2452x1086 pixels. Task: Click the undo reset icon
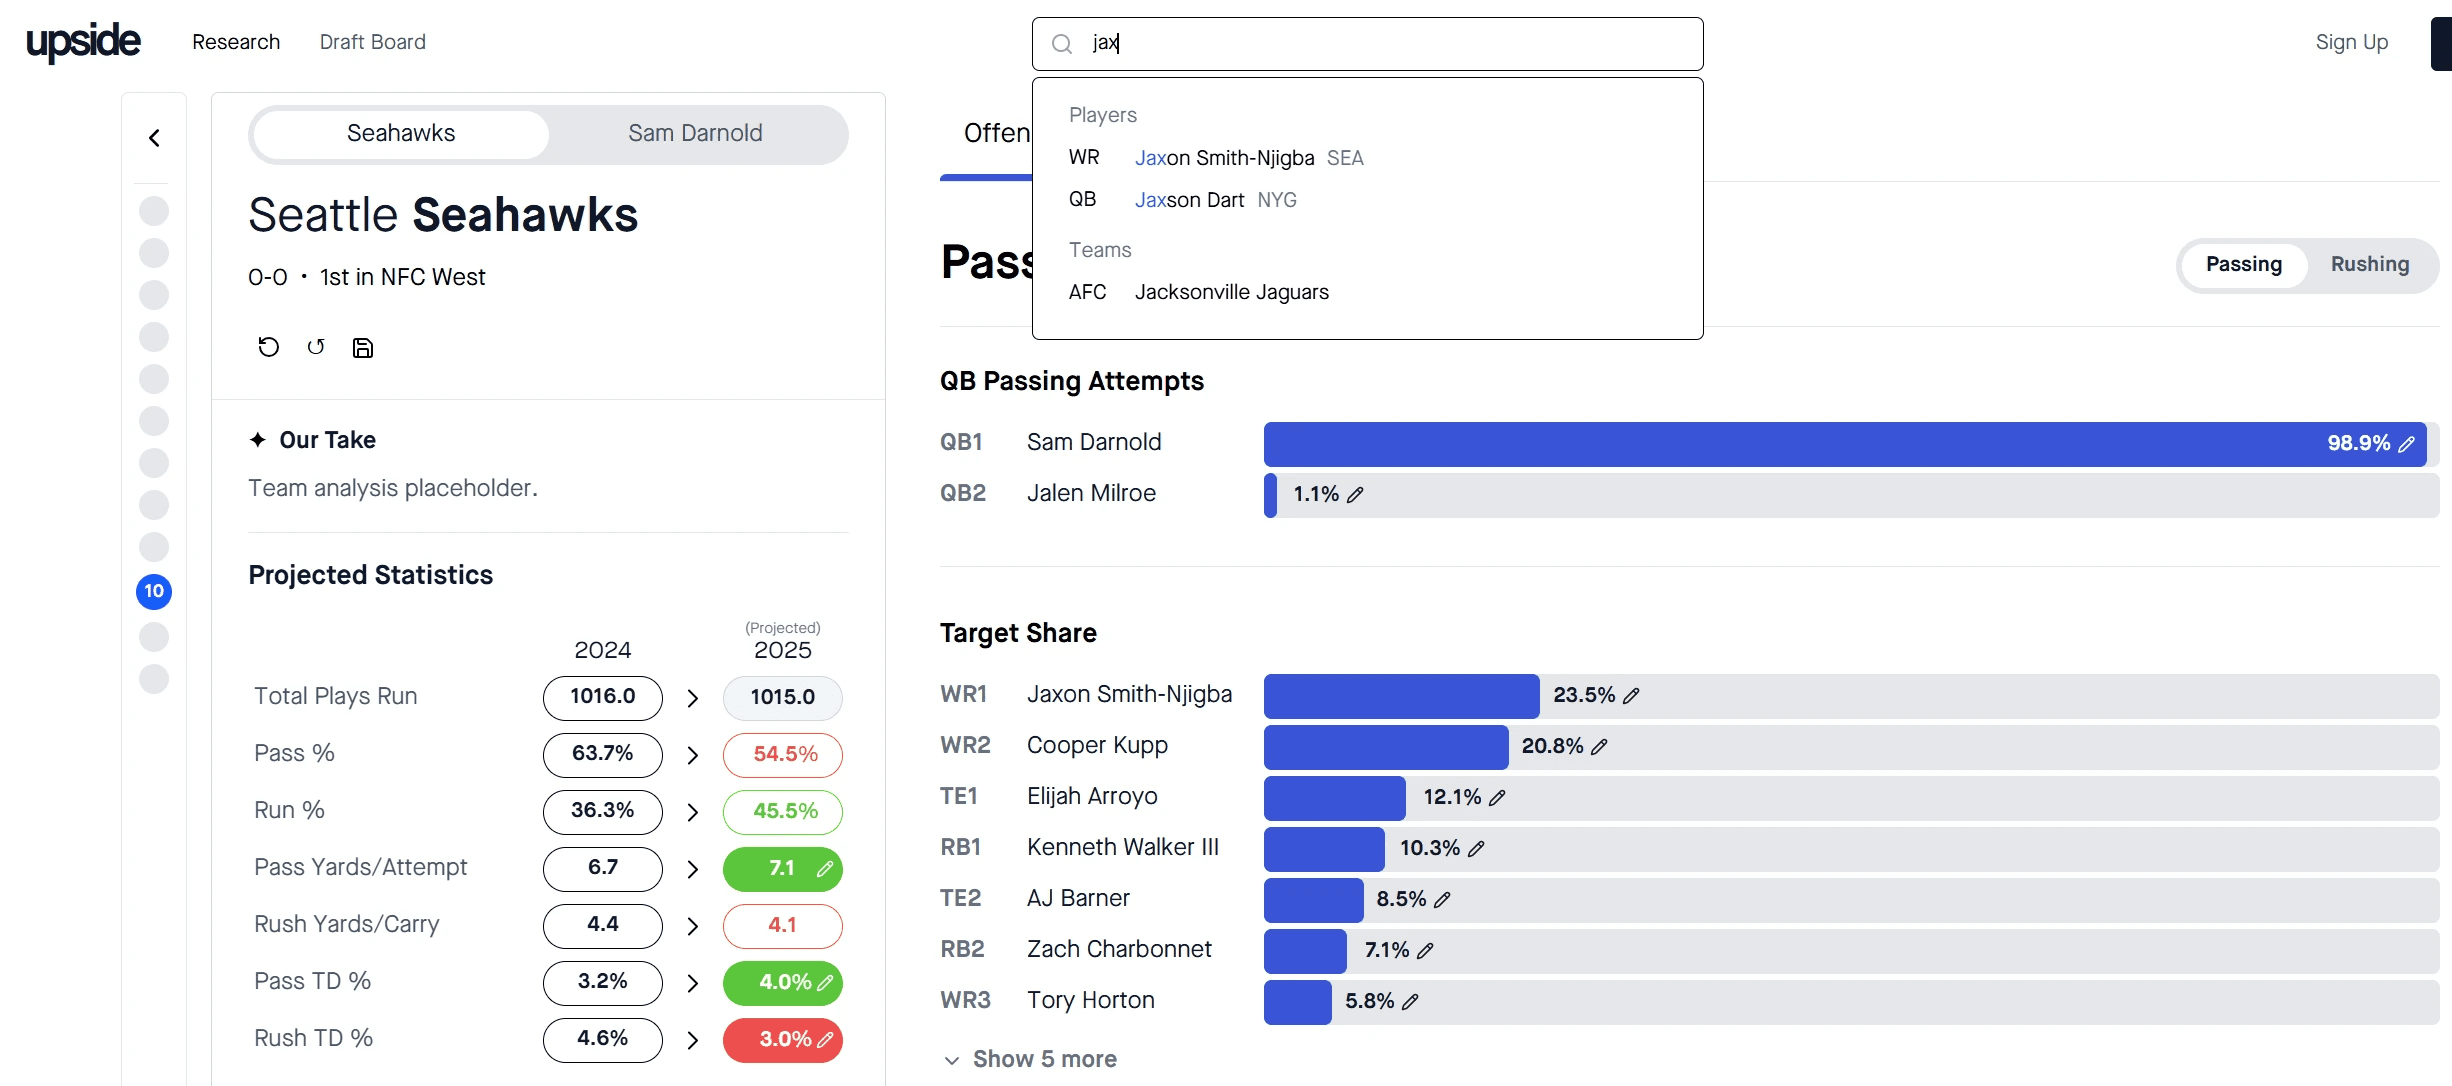tap(268, 347)
